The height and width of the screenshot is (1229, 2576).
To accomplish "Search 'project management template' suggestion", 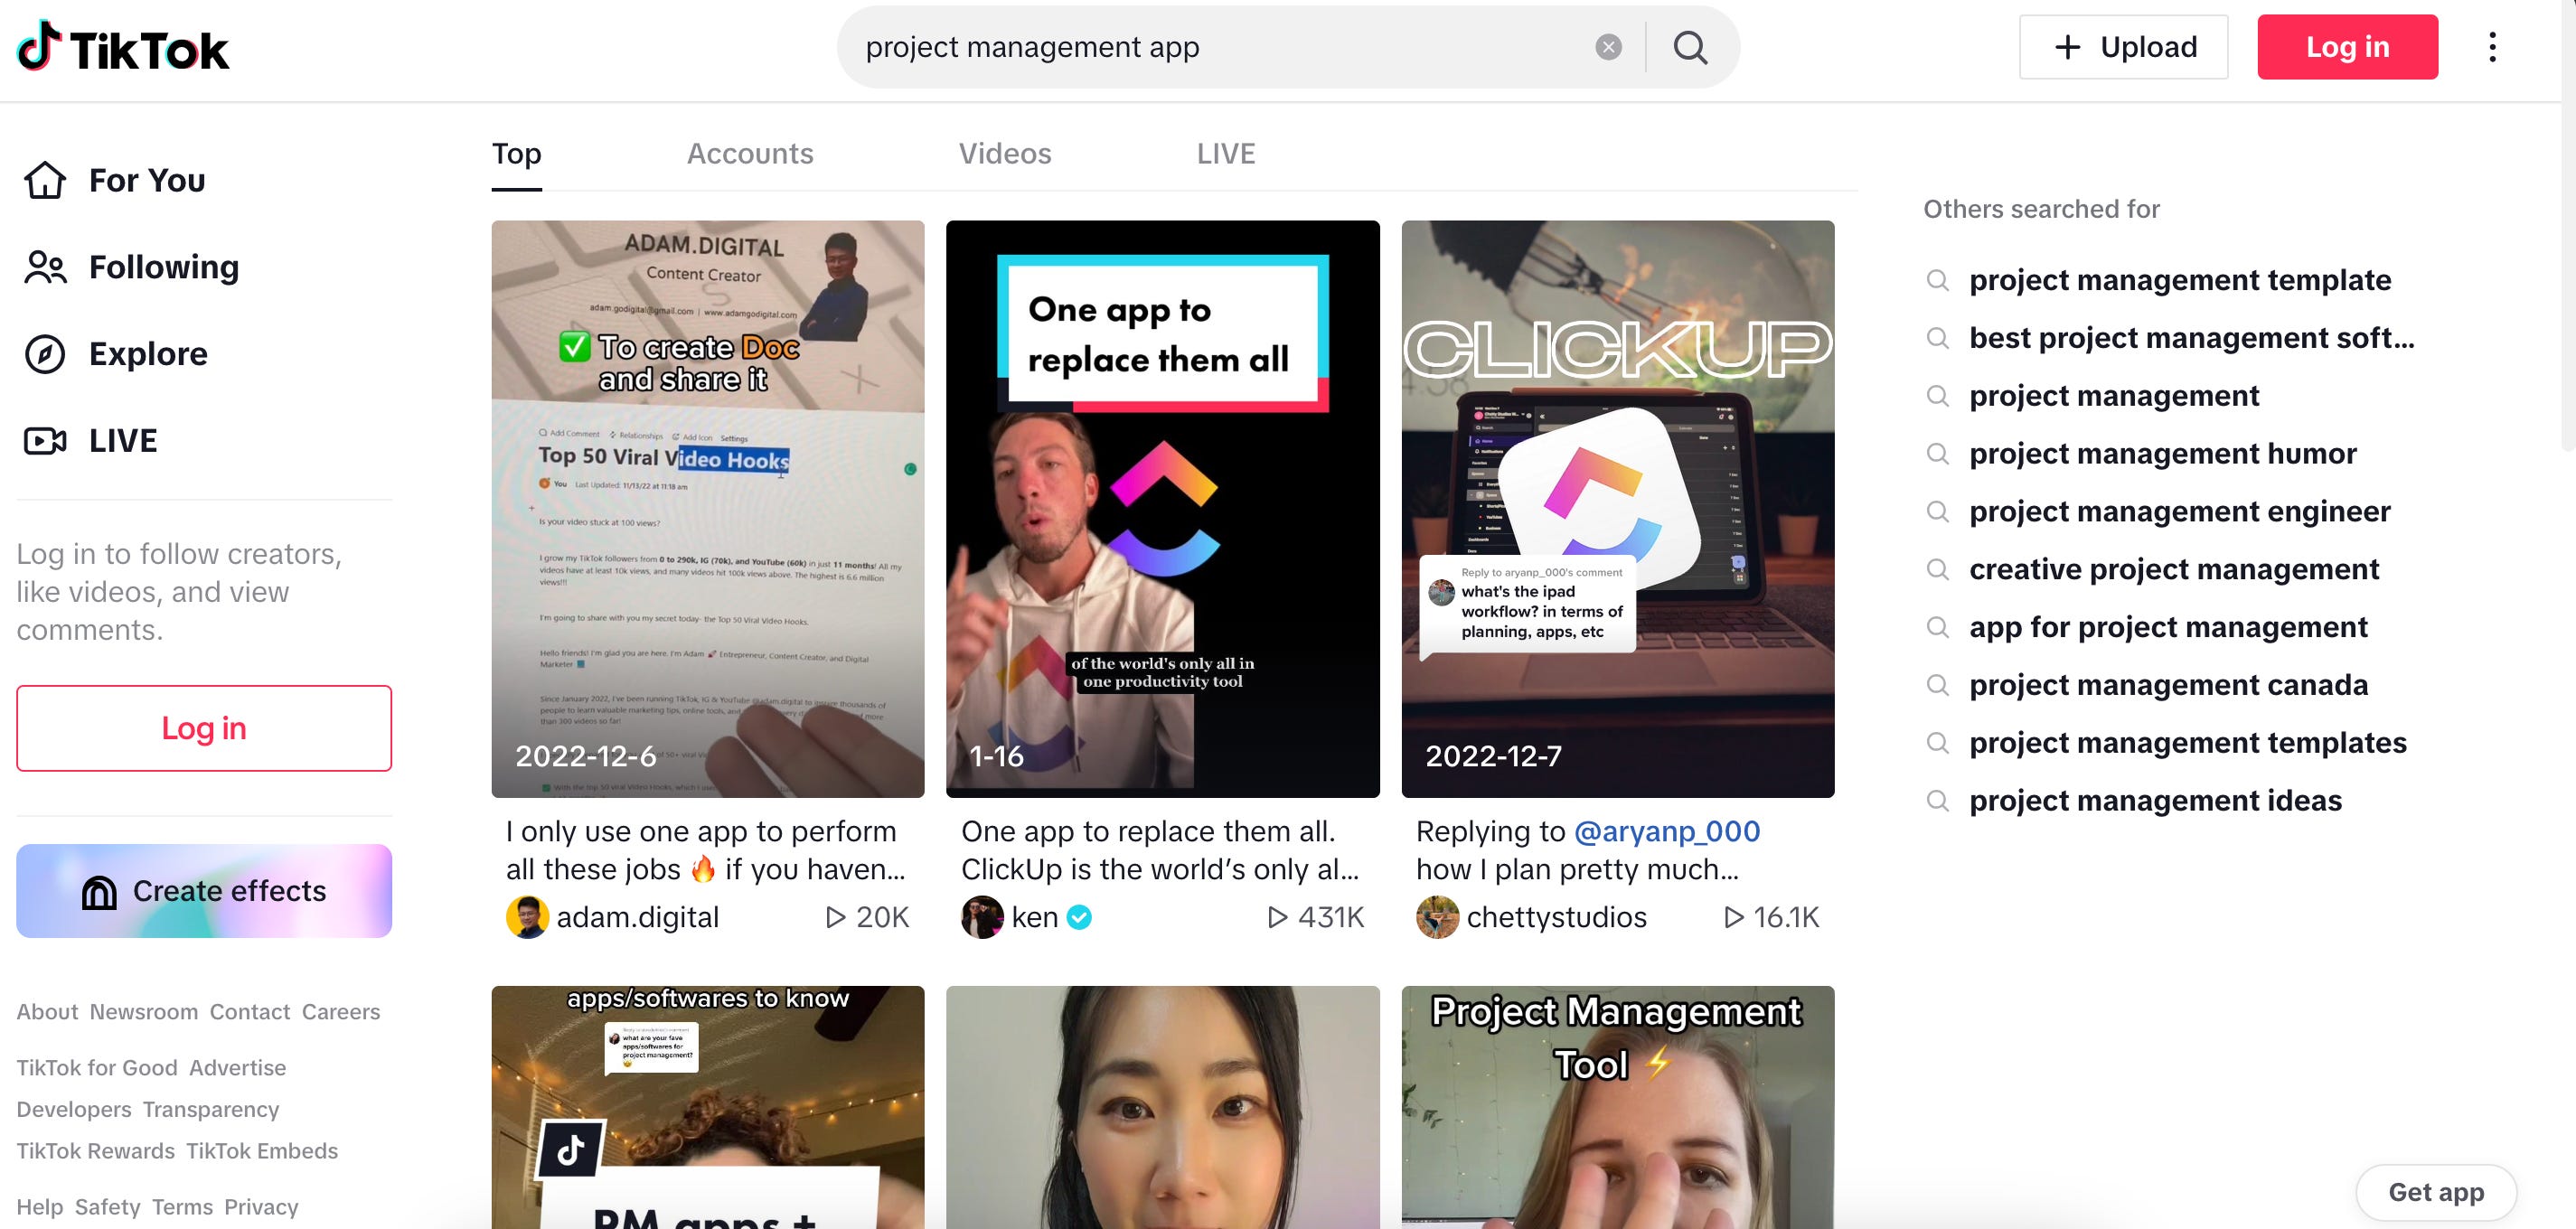I will 2180,280.
